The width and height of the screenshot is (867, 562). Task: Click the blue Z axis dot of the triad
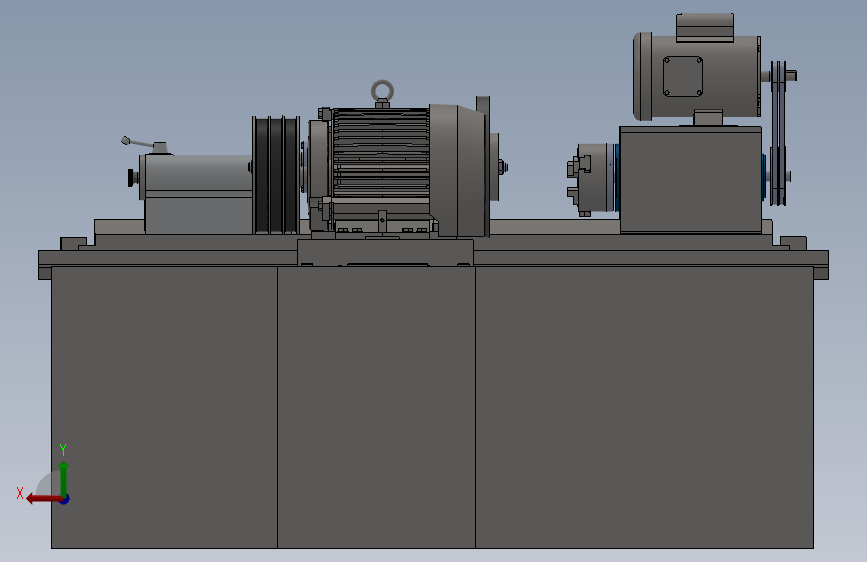pos(65,499)
